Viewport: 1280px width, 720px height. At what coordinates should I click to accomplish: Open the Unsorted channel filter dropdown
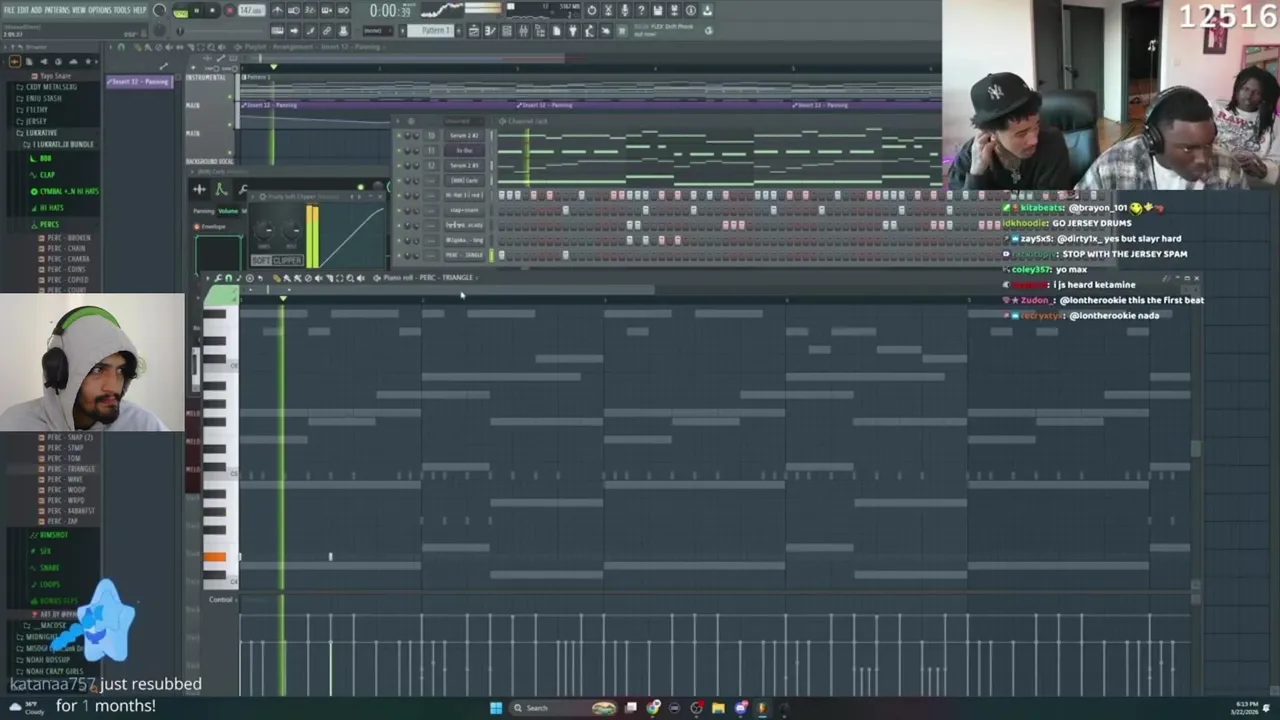click(464, 121)
